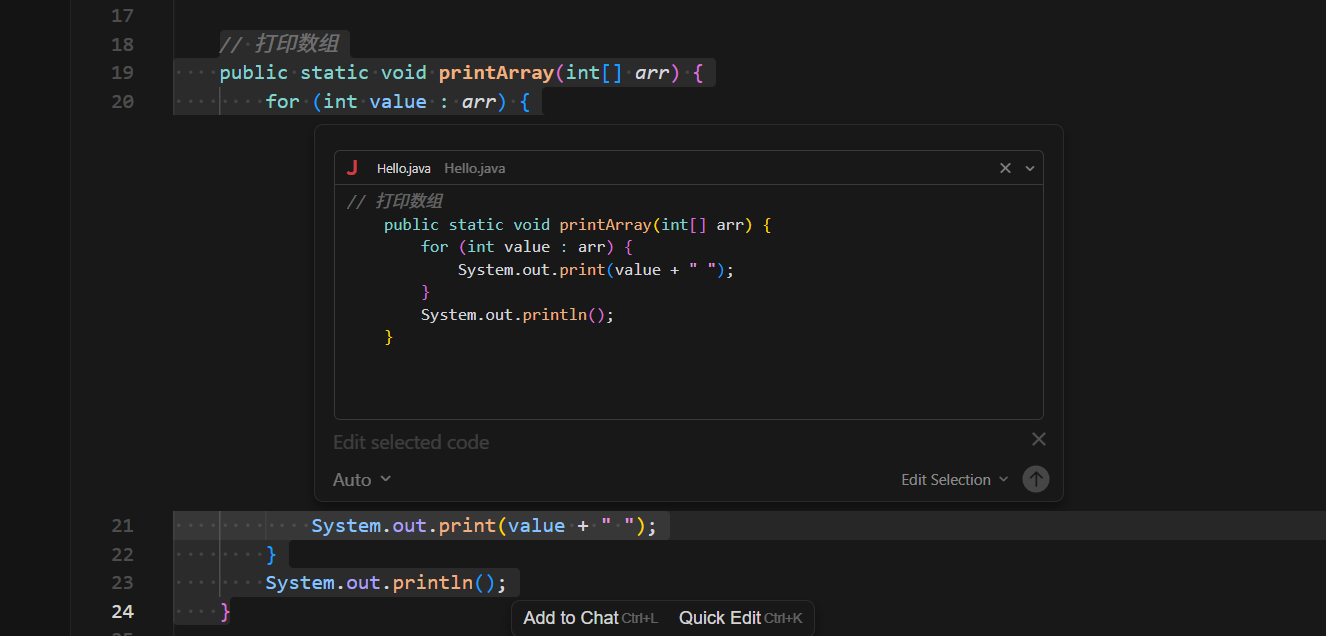Screen dimensions: 1326x636
Task: Click the gray Hello.java path label
Action: tap(474, 168)
